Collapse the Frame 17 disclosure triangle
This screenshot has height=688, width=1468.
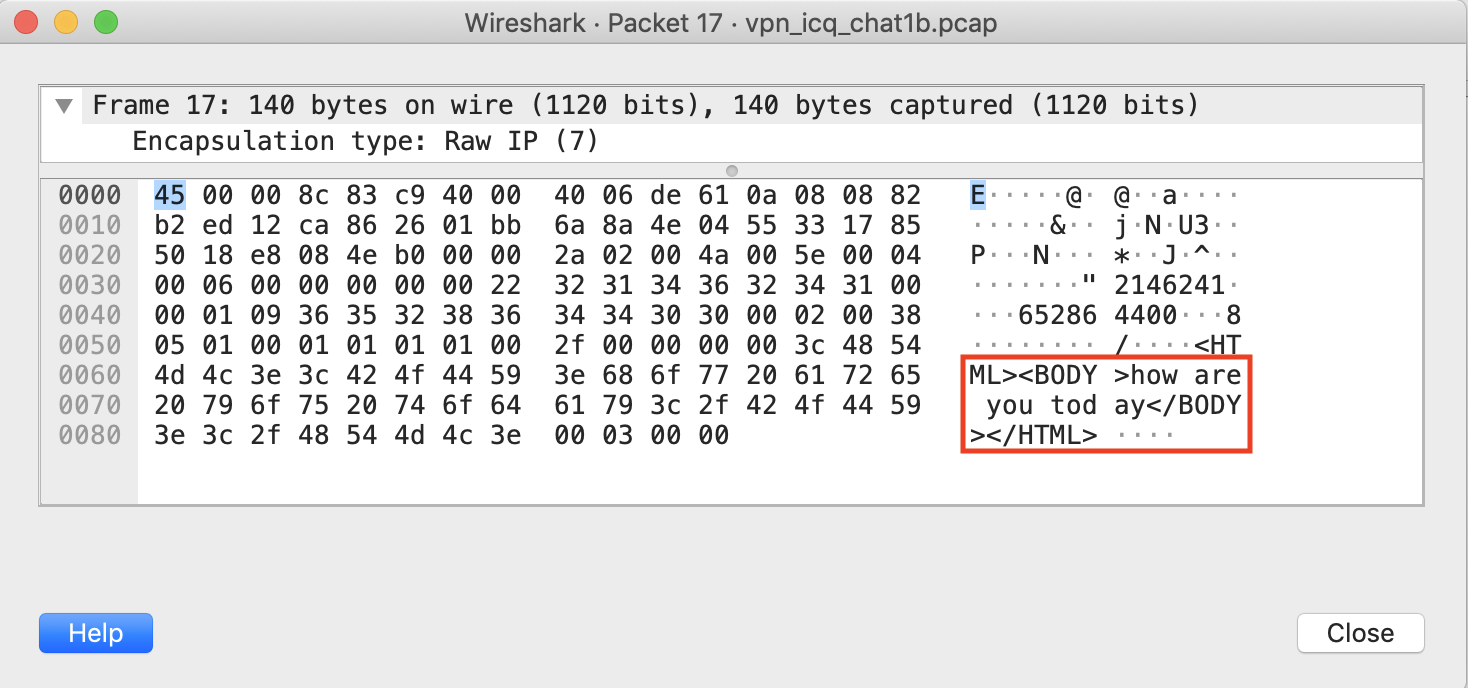coord(65,105)
